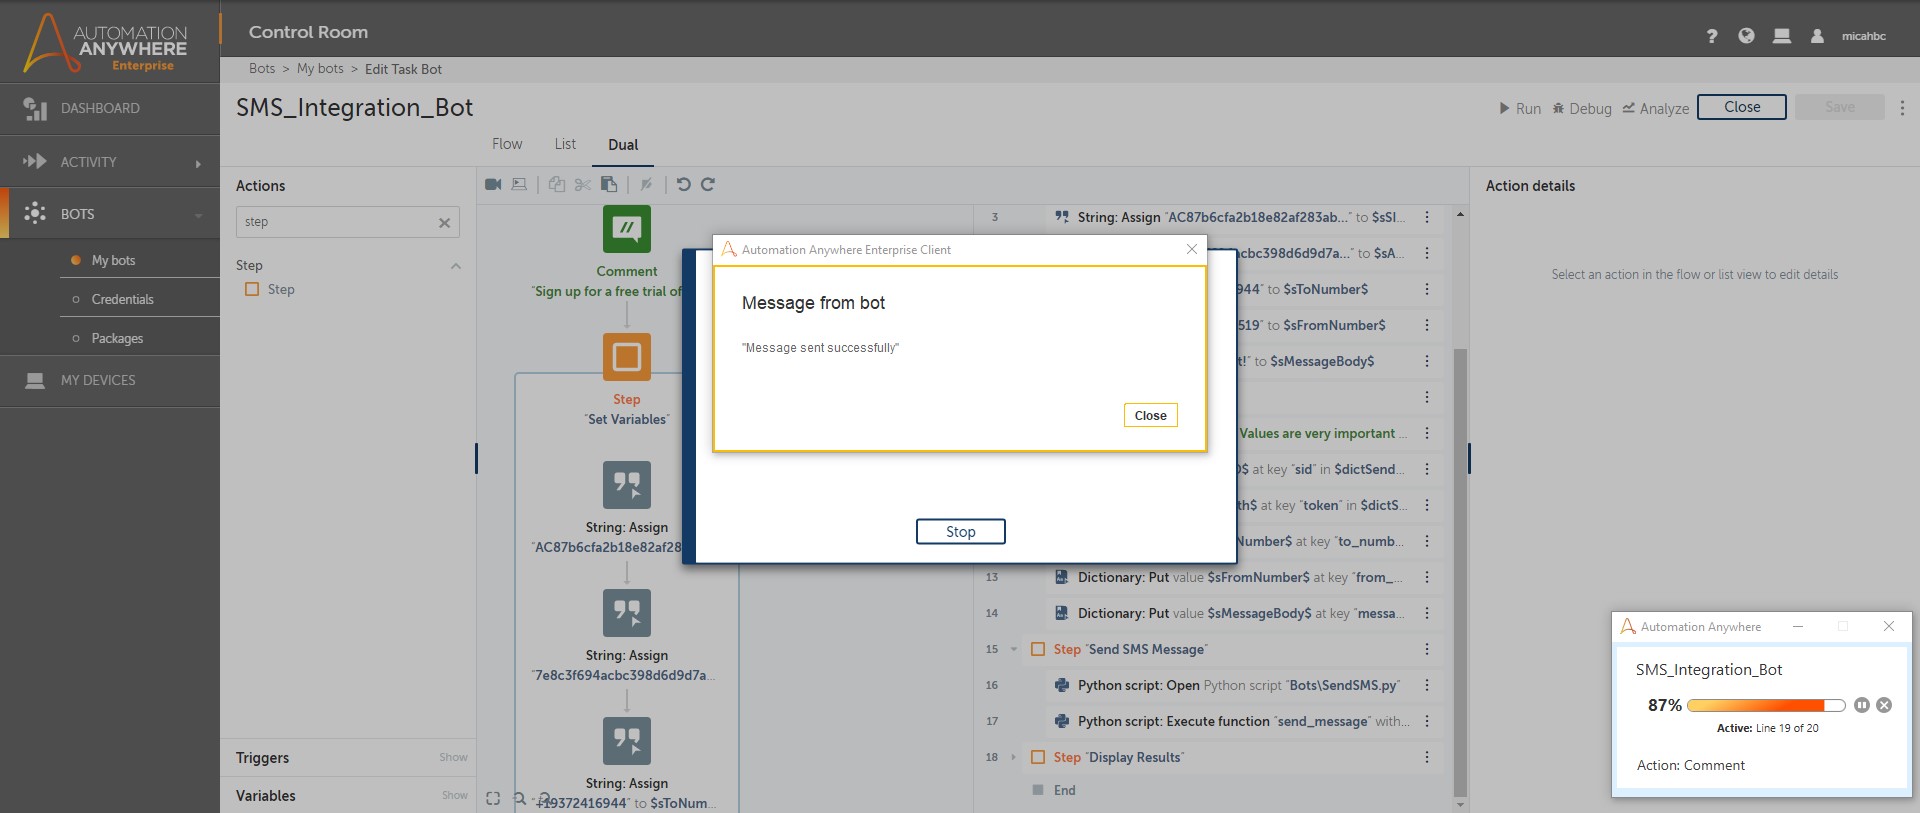Image resolution: width=1920 pixels, height=813 pixels.
Task: Open options menu for Step 'Send SMS Message'
Action: (x=1427, y=649)
